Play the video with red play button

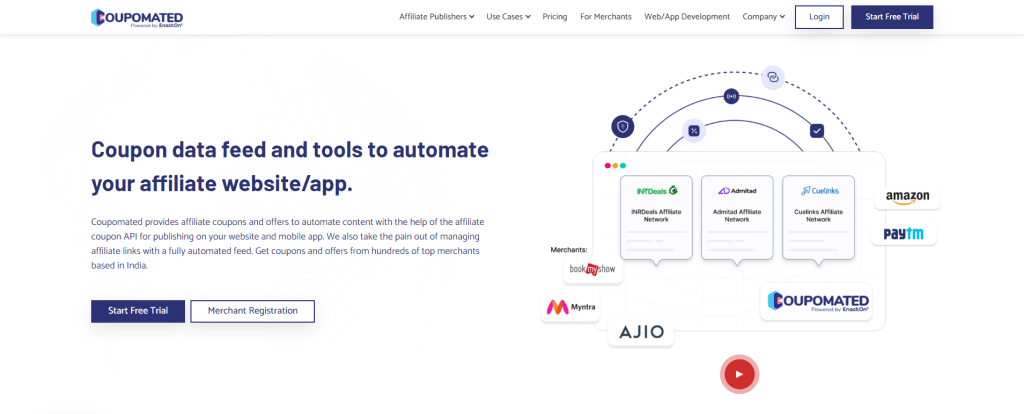pos(739,374)
